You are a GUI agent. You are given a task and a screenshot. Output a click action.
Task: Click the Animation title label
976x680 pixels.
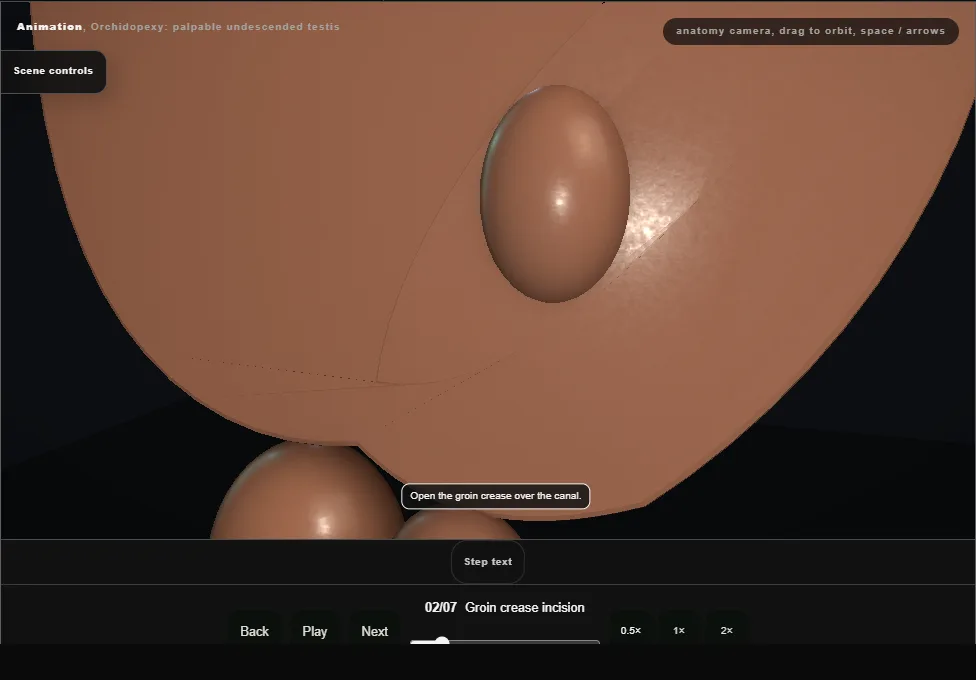pos(49,27)
